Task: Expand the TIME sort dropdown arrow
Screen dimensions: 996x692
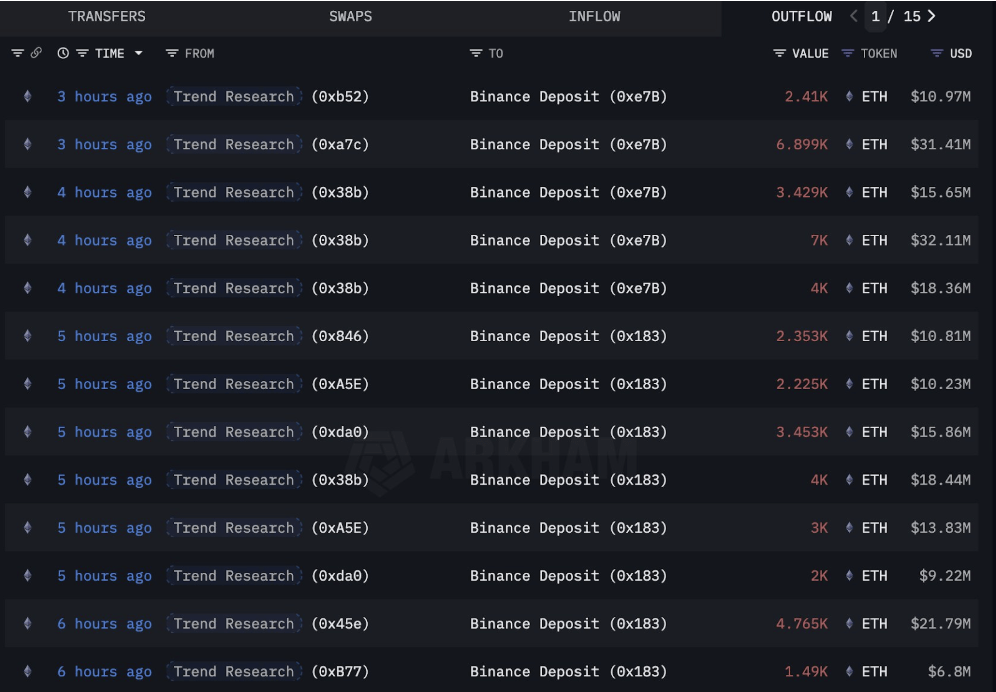Action: [x=138, y=54]
